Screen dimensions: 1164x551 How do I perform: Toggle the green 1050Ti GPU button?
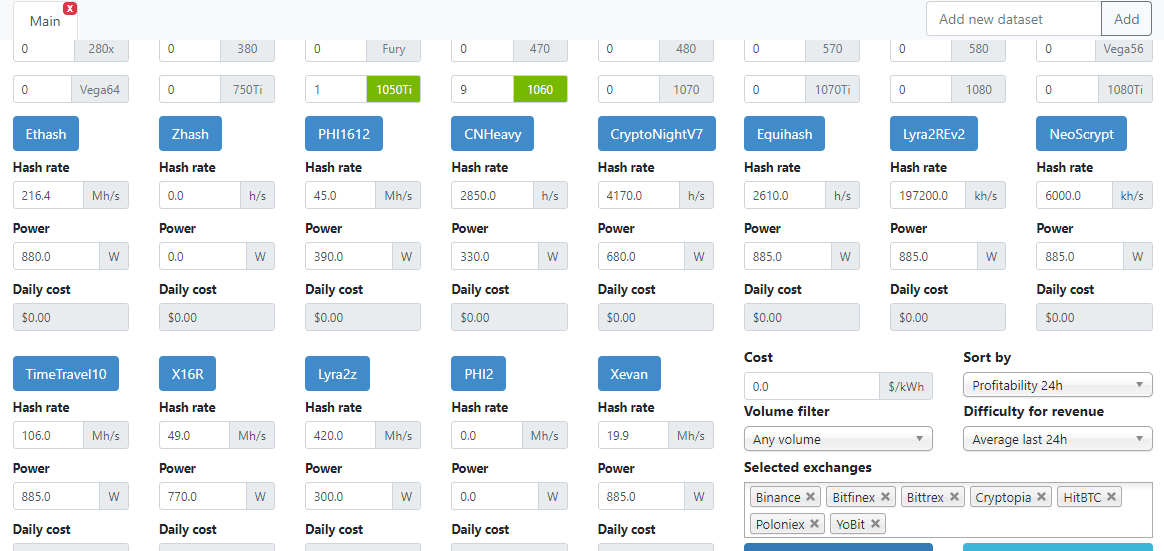tap(393, 90)
